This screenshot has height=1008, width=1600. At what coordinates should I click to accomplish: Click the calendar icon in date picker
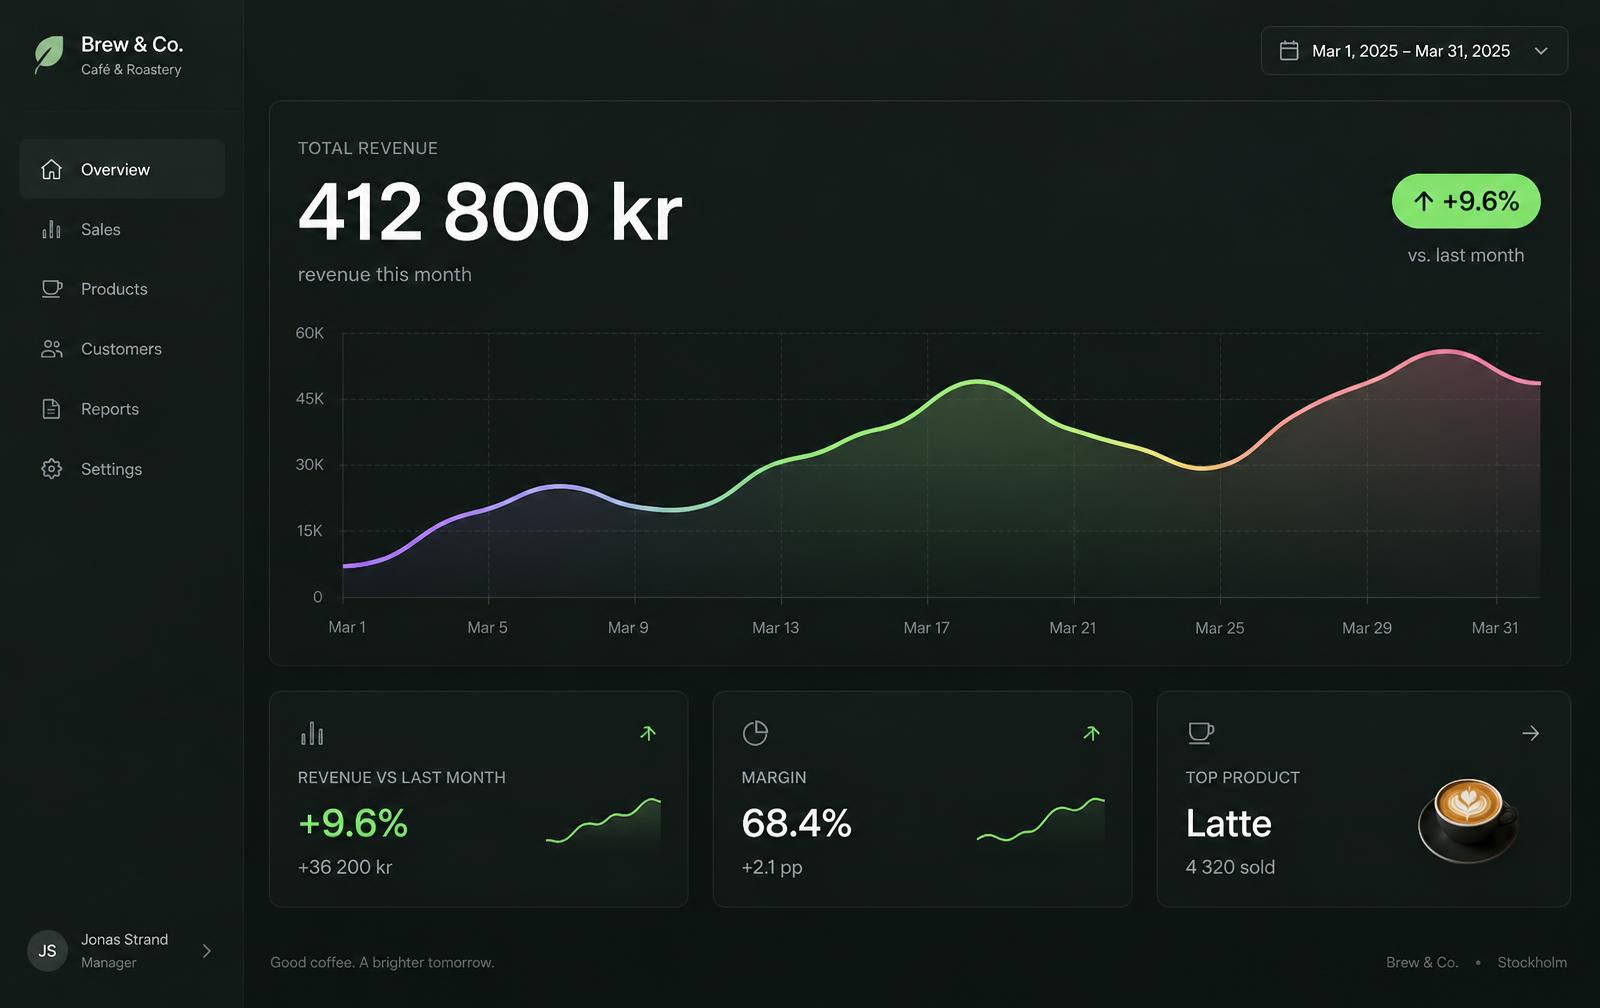tap(1289, 51)
